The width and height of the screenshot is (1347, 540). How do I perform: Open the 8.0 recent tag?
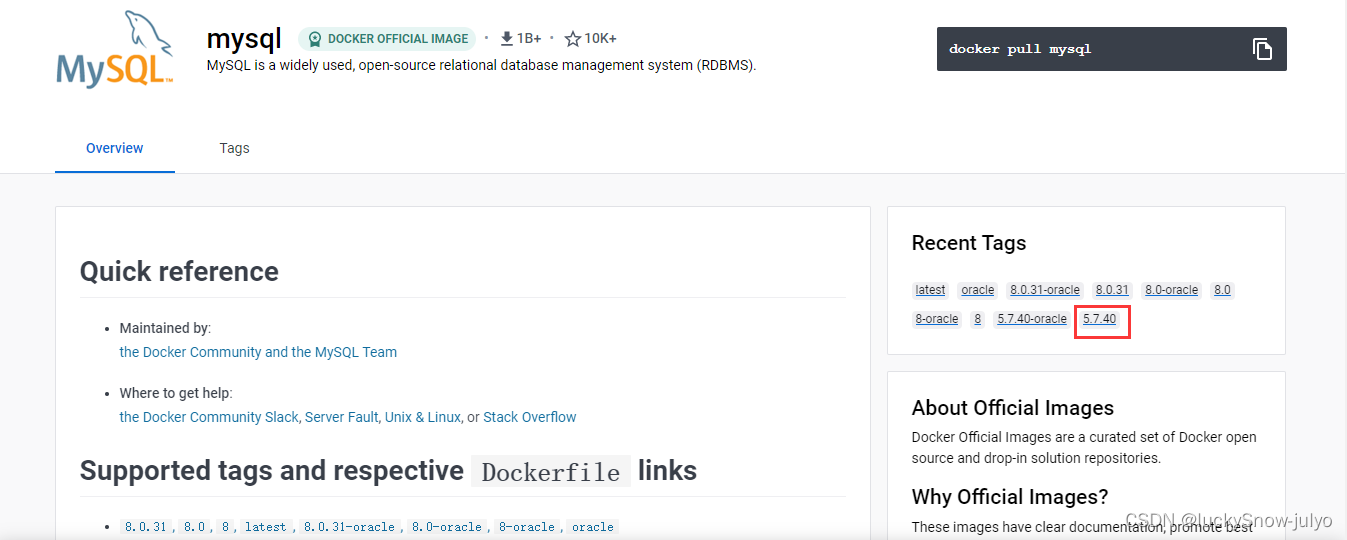click(x=1222, y=290)
